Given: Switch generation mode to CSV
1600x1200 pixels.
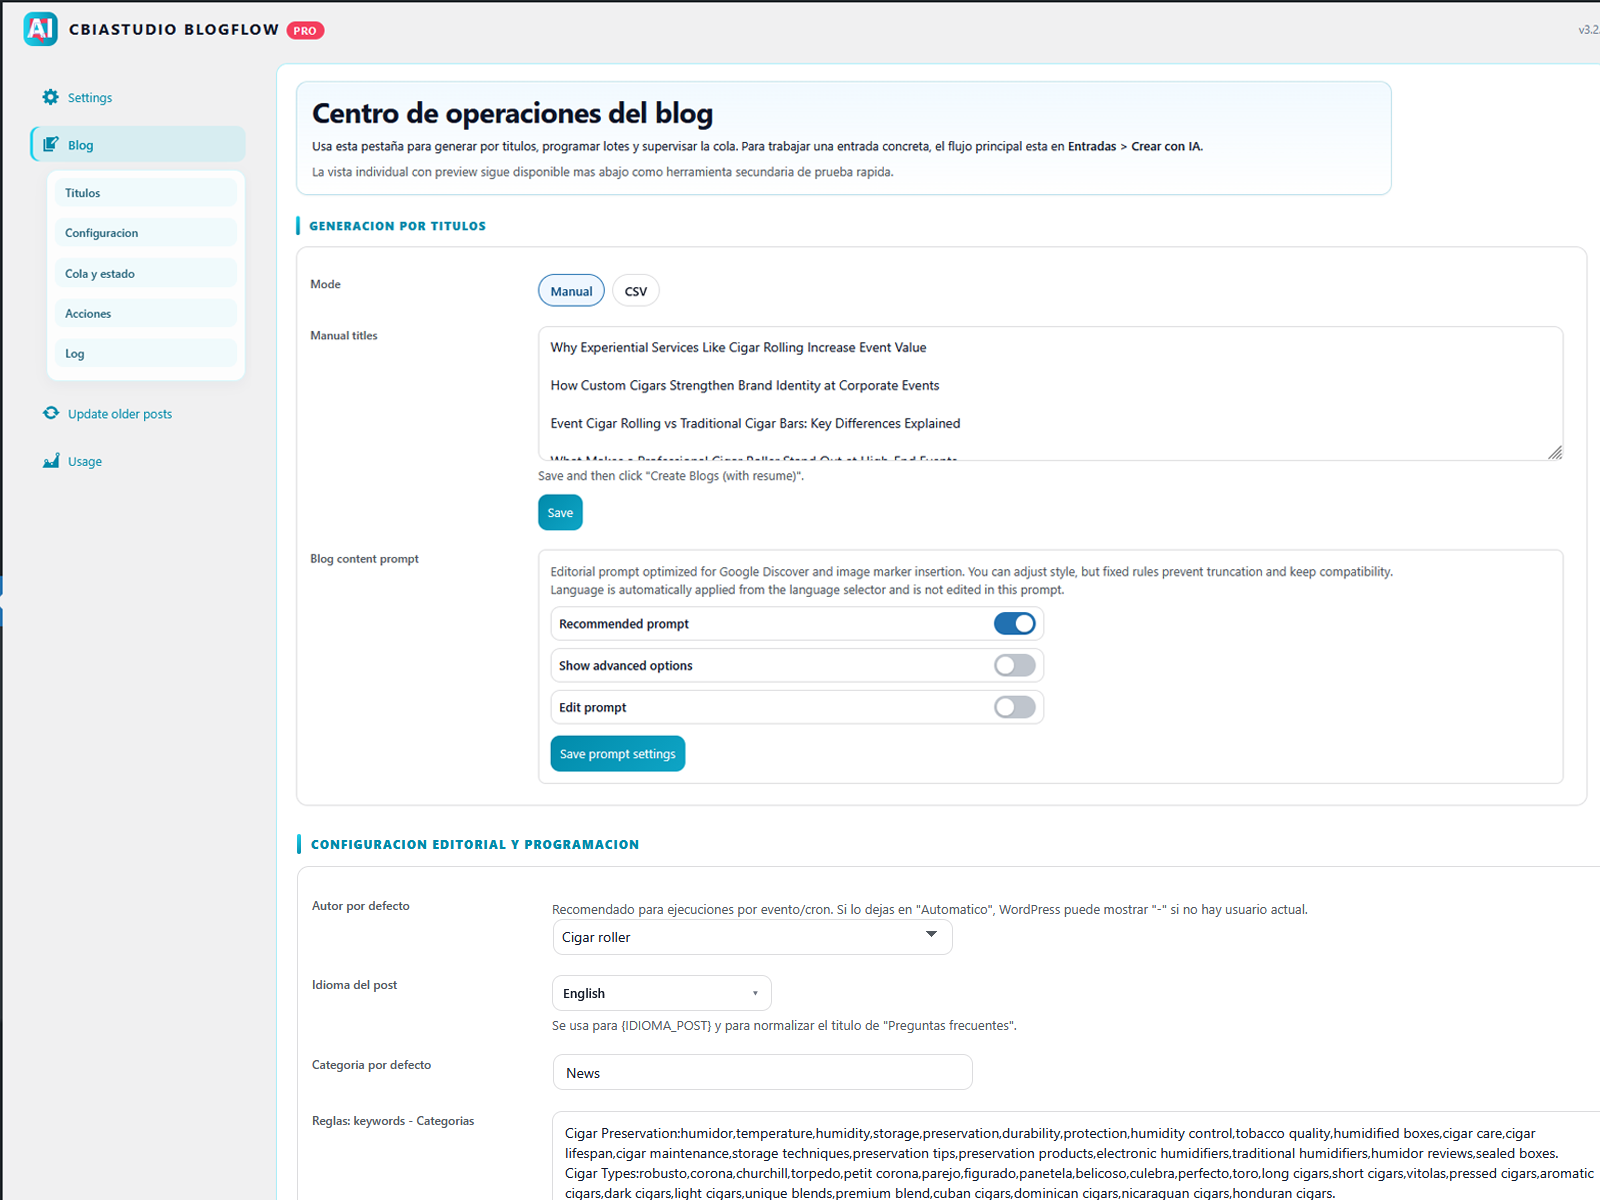Looking at the screenshot, I should pos(636,290).
